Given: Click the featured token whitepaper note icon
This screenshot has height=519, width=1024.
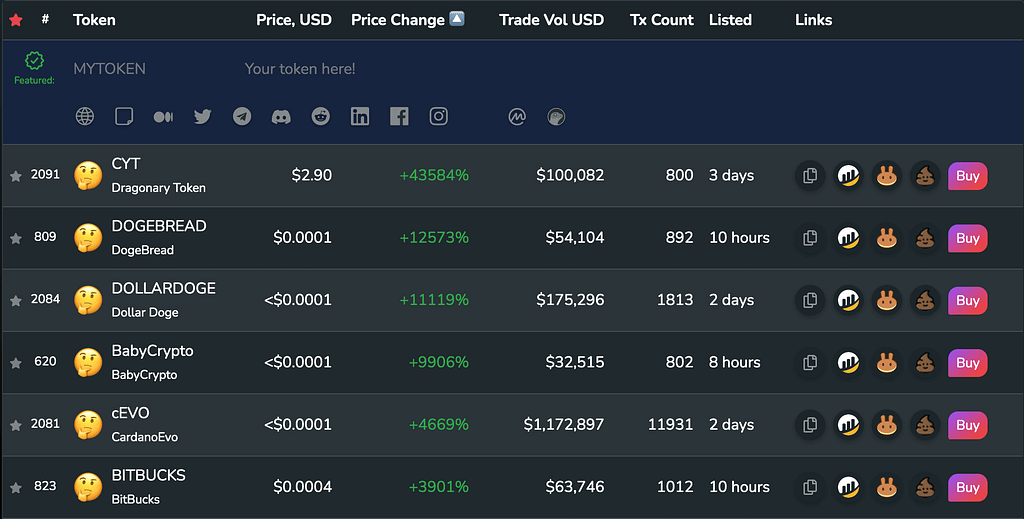Looking at the screenshot, I should tap(124, 116).
